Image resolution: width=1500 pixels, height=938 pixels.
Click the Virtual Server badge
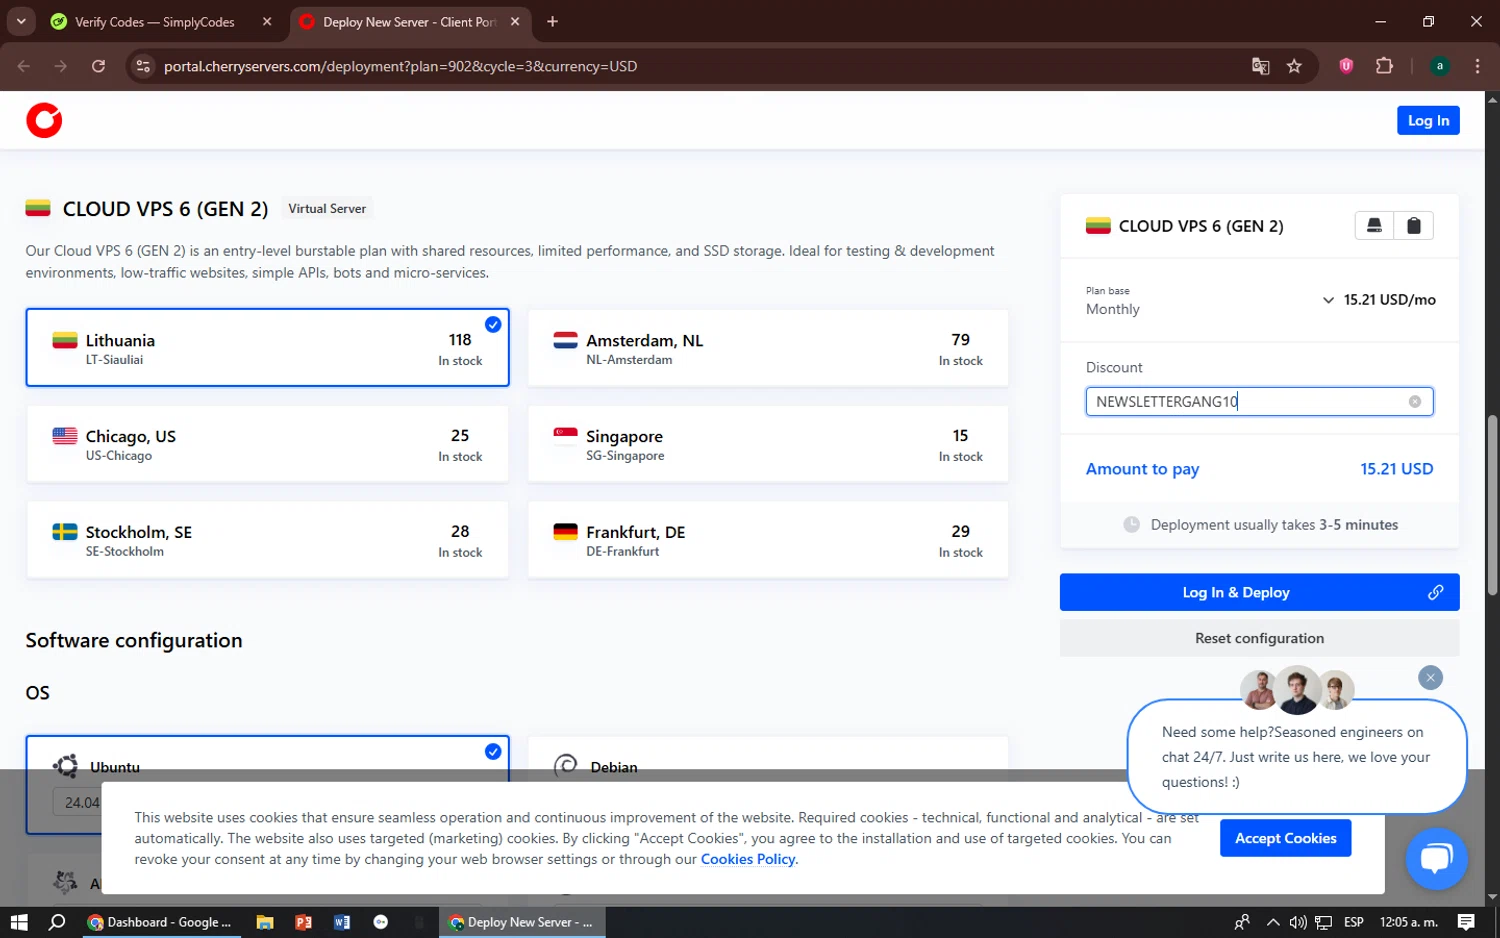click(x=327, y=208)
